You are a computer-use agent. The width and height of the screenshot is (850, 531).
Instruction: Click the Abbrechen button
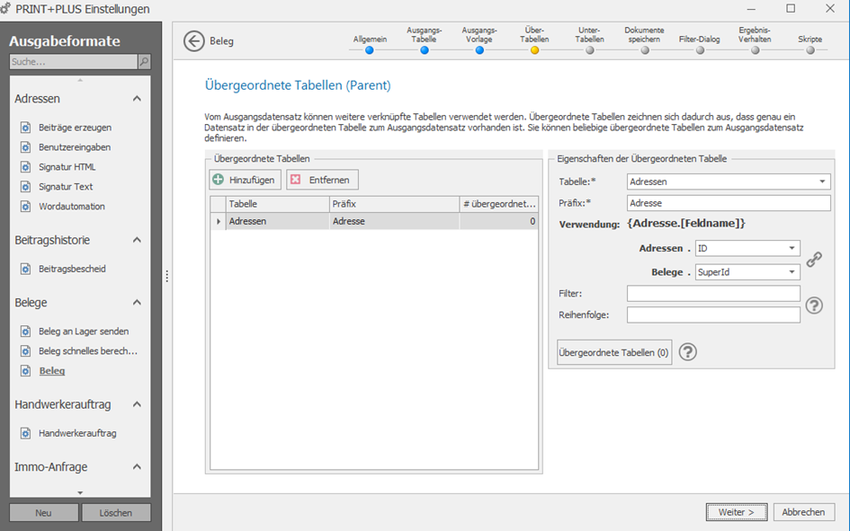click(x=803, y=512)
